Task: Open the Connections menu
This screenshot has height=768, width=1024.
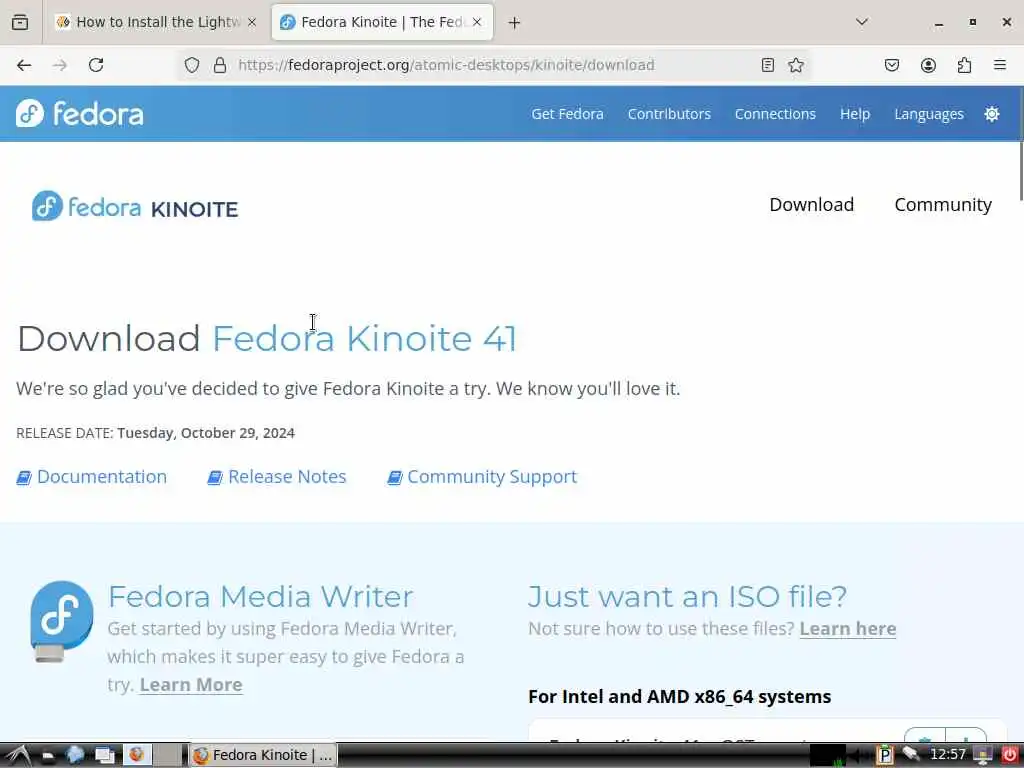Action: click(775, 114)
